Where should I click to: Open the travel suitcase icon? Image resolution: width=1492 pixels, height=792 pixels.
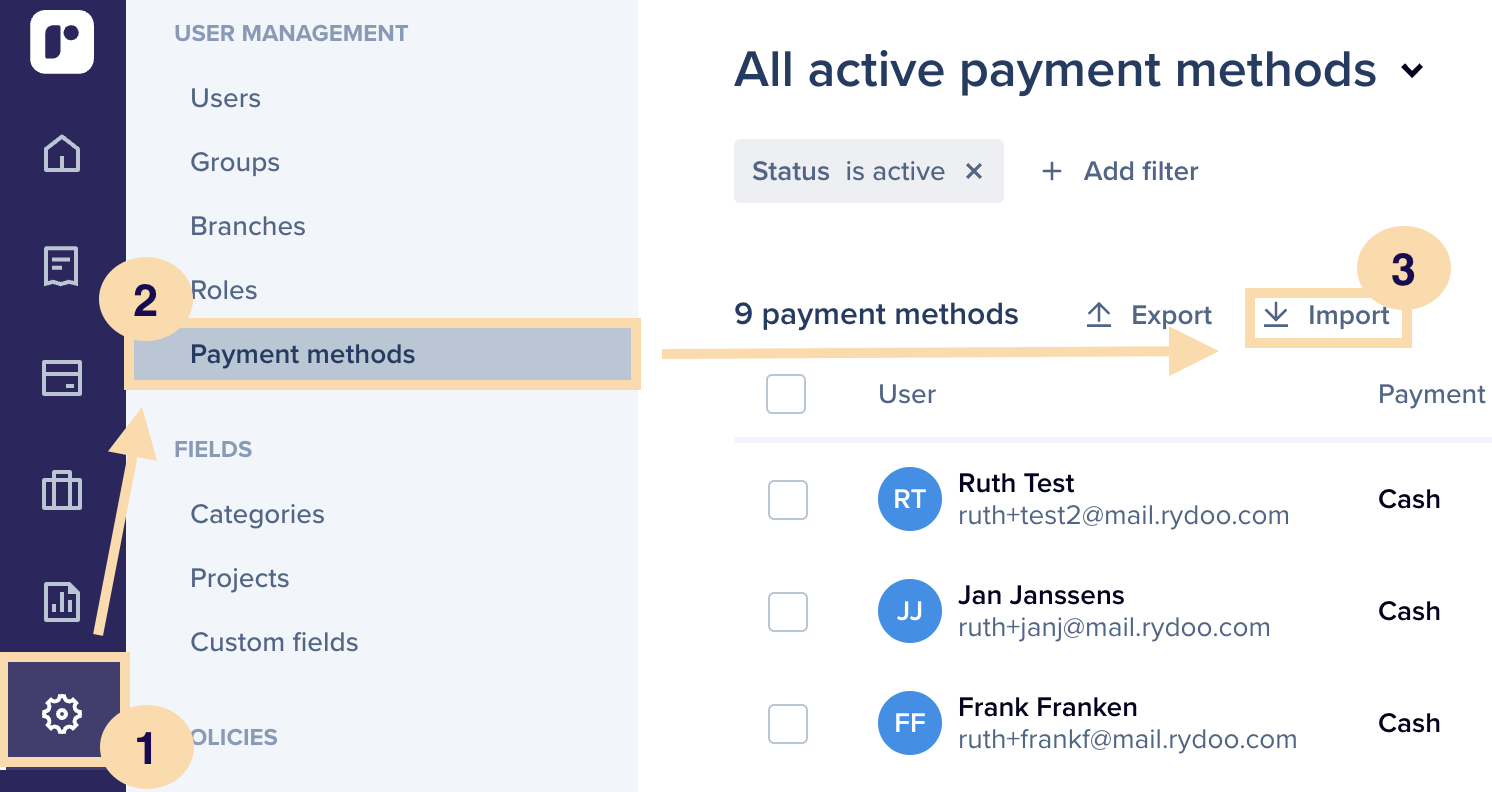pyautogui.click(x=62, y=491)
